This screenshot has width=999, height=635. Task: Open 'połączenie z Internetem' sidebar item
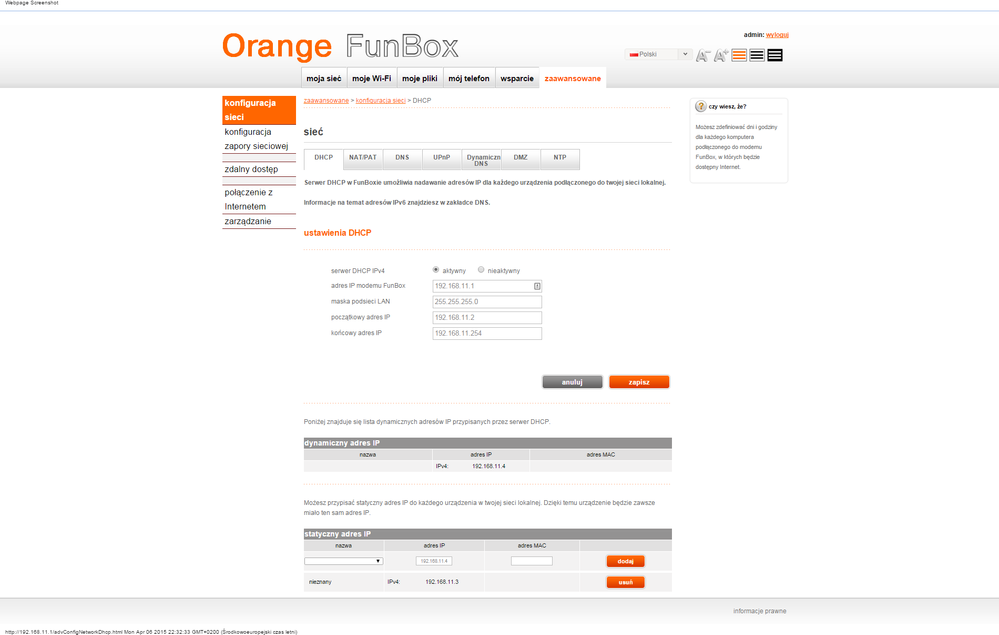(x=259, y=199)
